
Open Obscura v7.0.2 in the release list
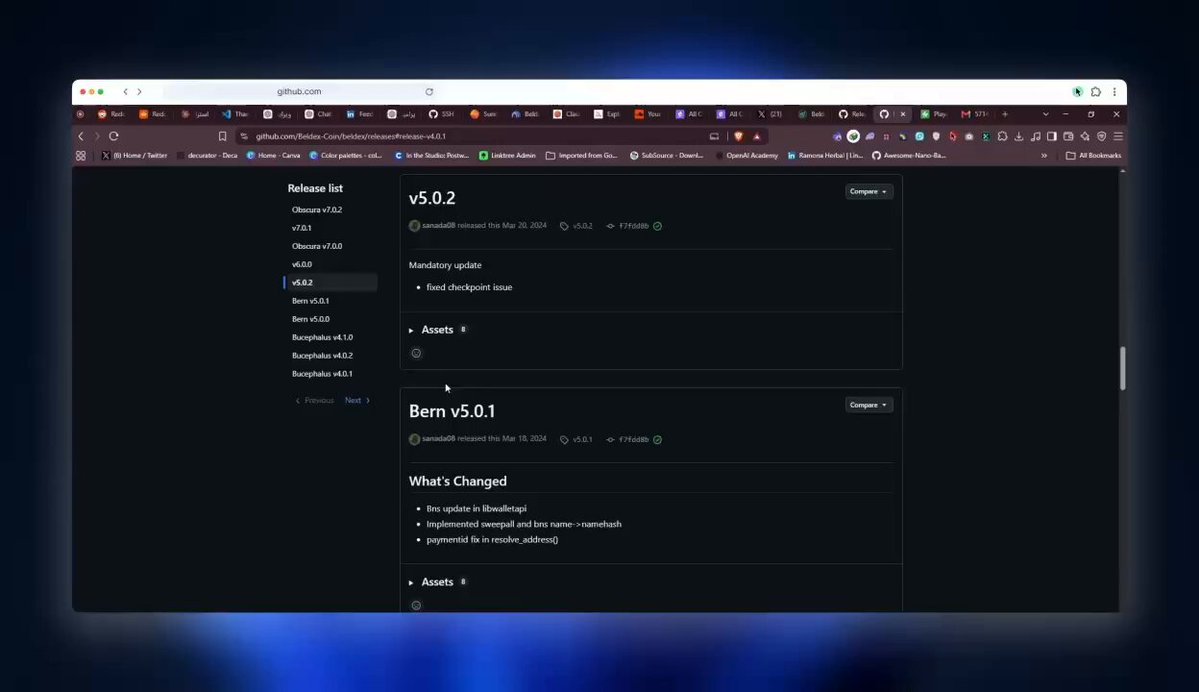pos(317,210)
